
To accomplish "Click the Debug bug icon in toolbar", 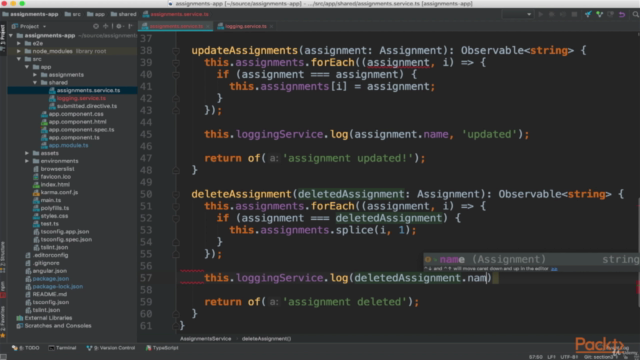I will point(551,14).
